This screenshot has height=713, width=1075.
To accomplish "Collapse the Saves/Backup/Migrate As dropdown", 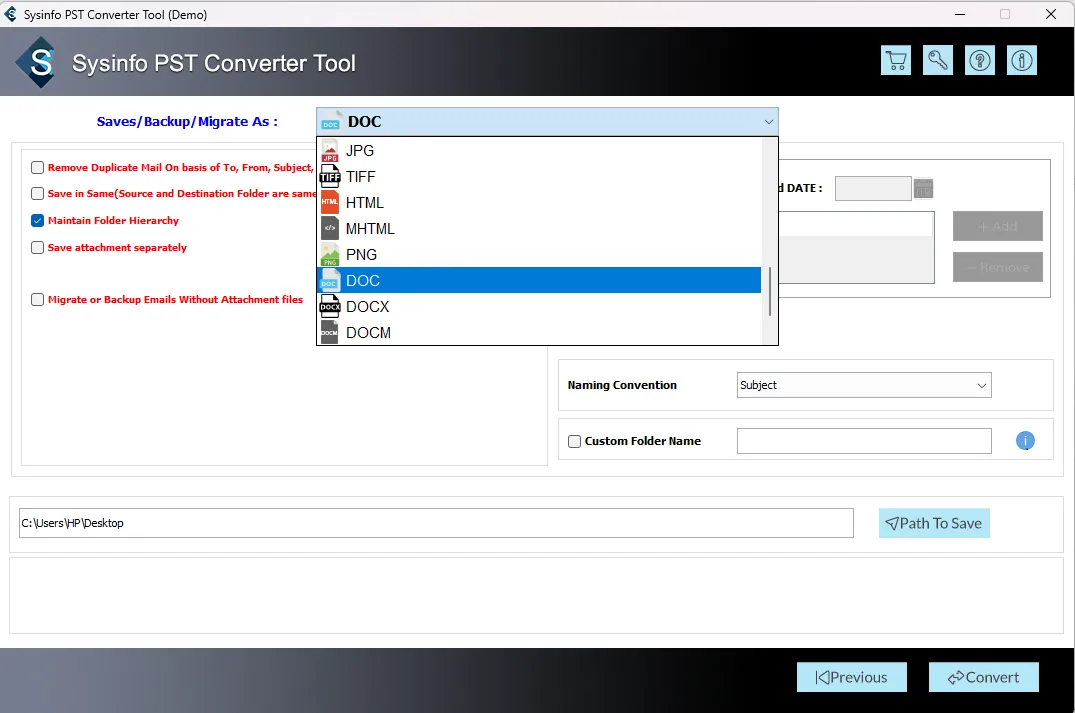I will [768, 122].
